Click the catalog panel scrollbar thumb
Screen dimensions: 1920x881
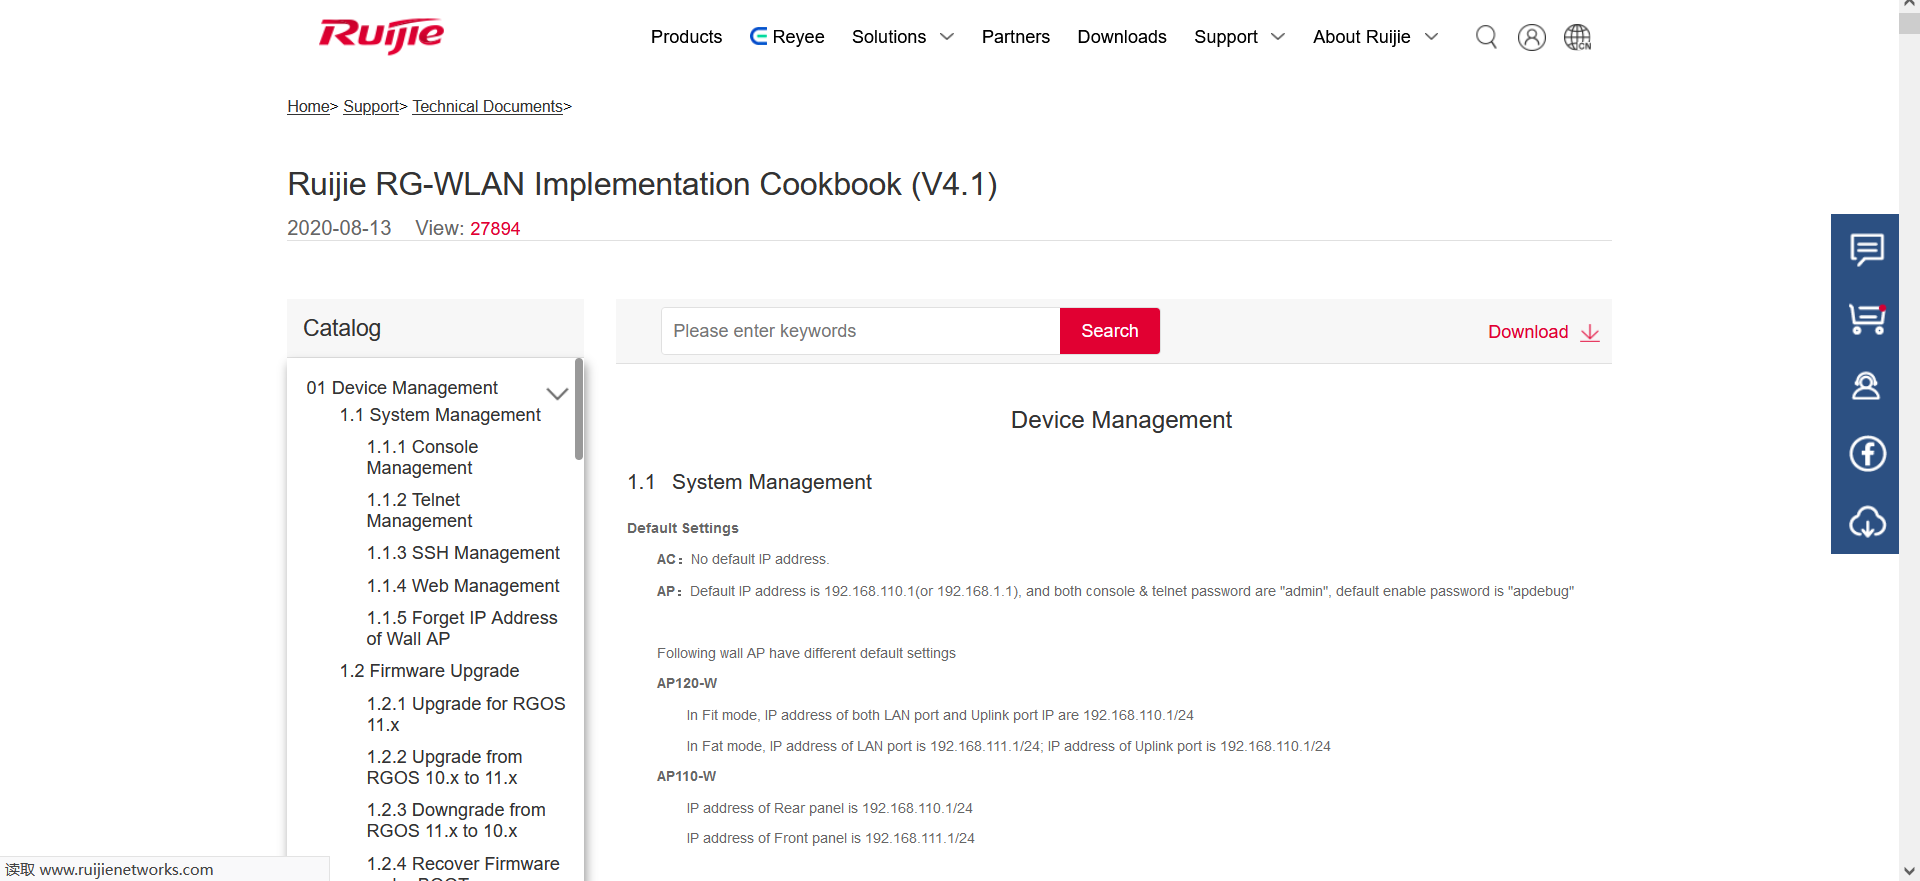coord(579,409)
